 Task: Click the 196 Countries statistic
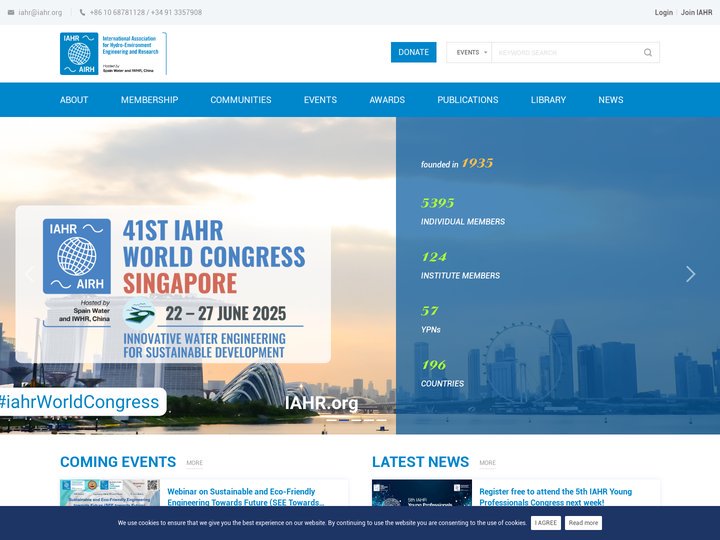pos(442,374)
